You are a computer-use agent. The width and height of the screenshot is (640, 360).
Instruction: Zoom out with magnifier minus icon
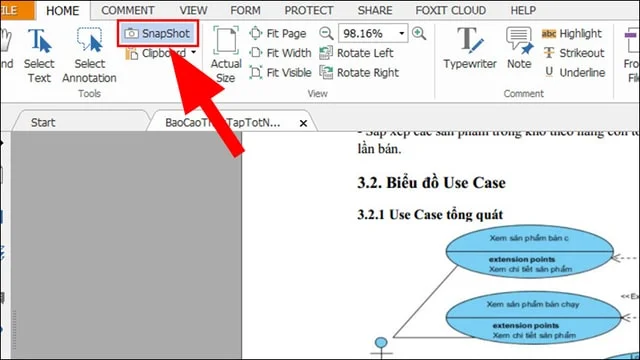point(326,33)
